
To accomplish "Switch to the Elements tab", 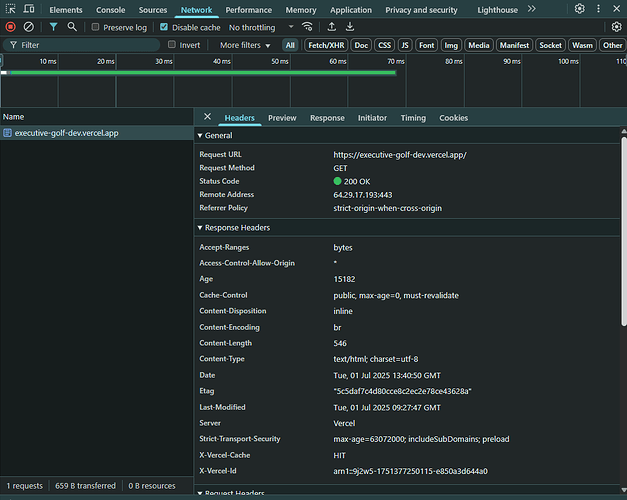I will [x=66, y=10].
